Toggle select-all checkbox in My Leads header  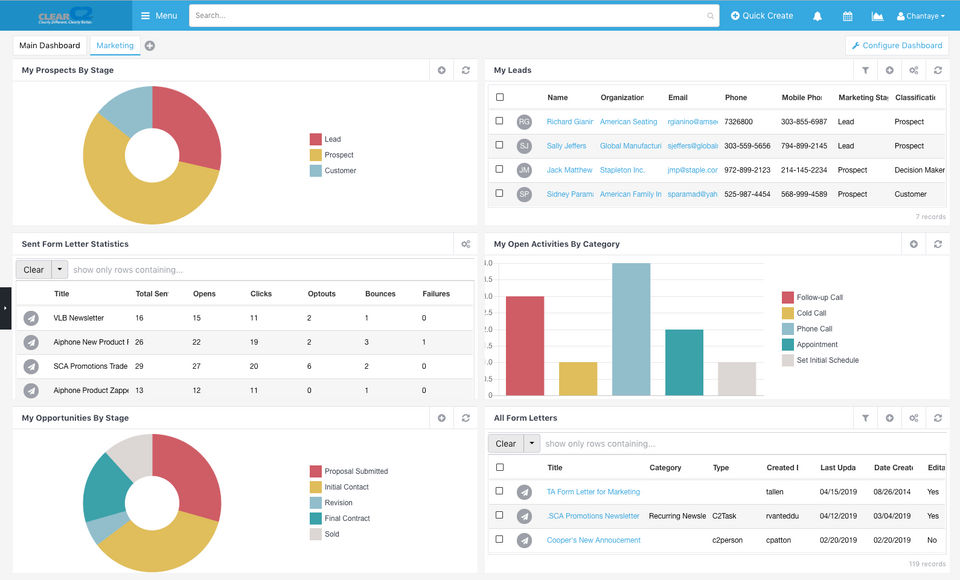point(500,97)
